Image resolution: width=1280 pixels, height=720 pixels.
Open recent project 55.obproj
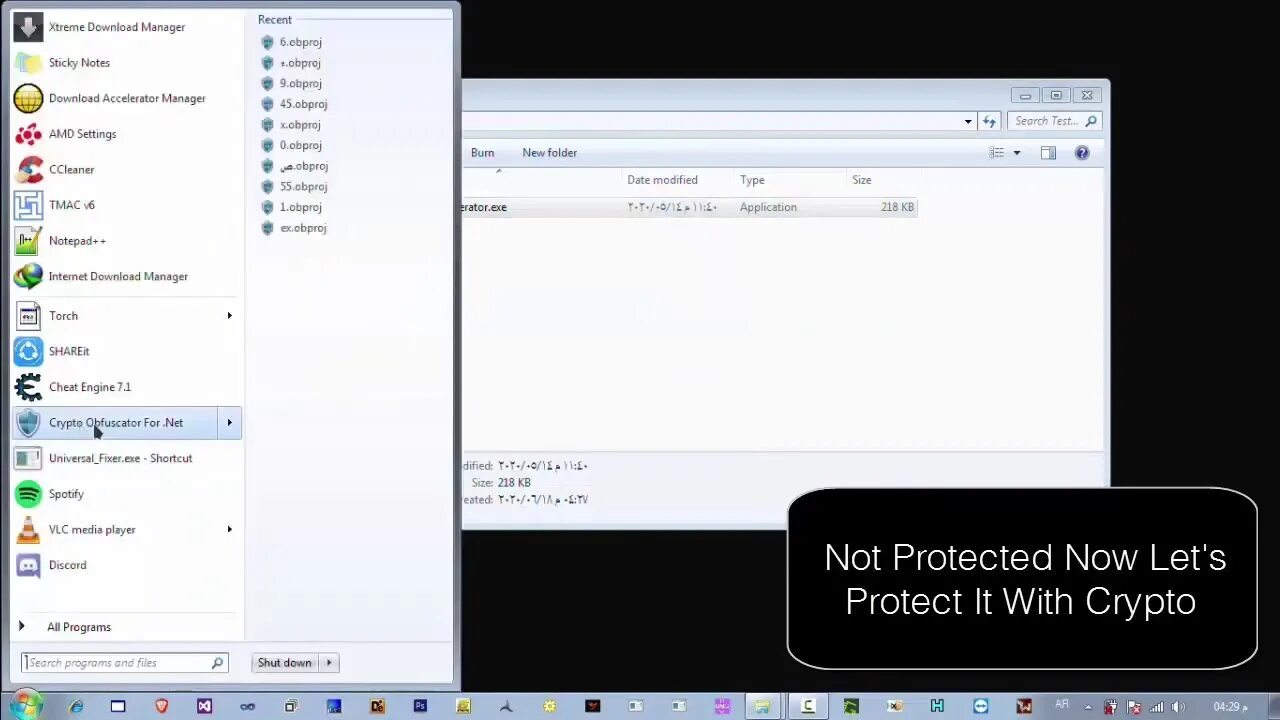coord(303,186)
